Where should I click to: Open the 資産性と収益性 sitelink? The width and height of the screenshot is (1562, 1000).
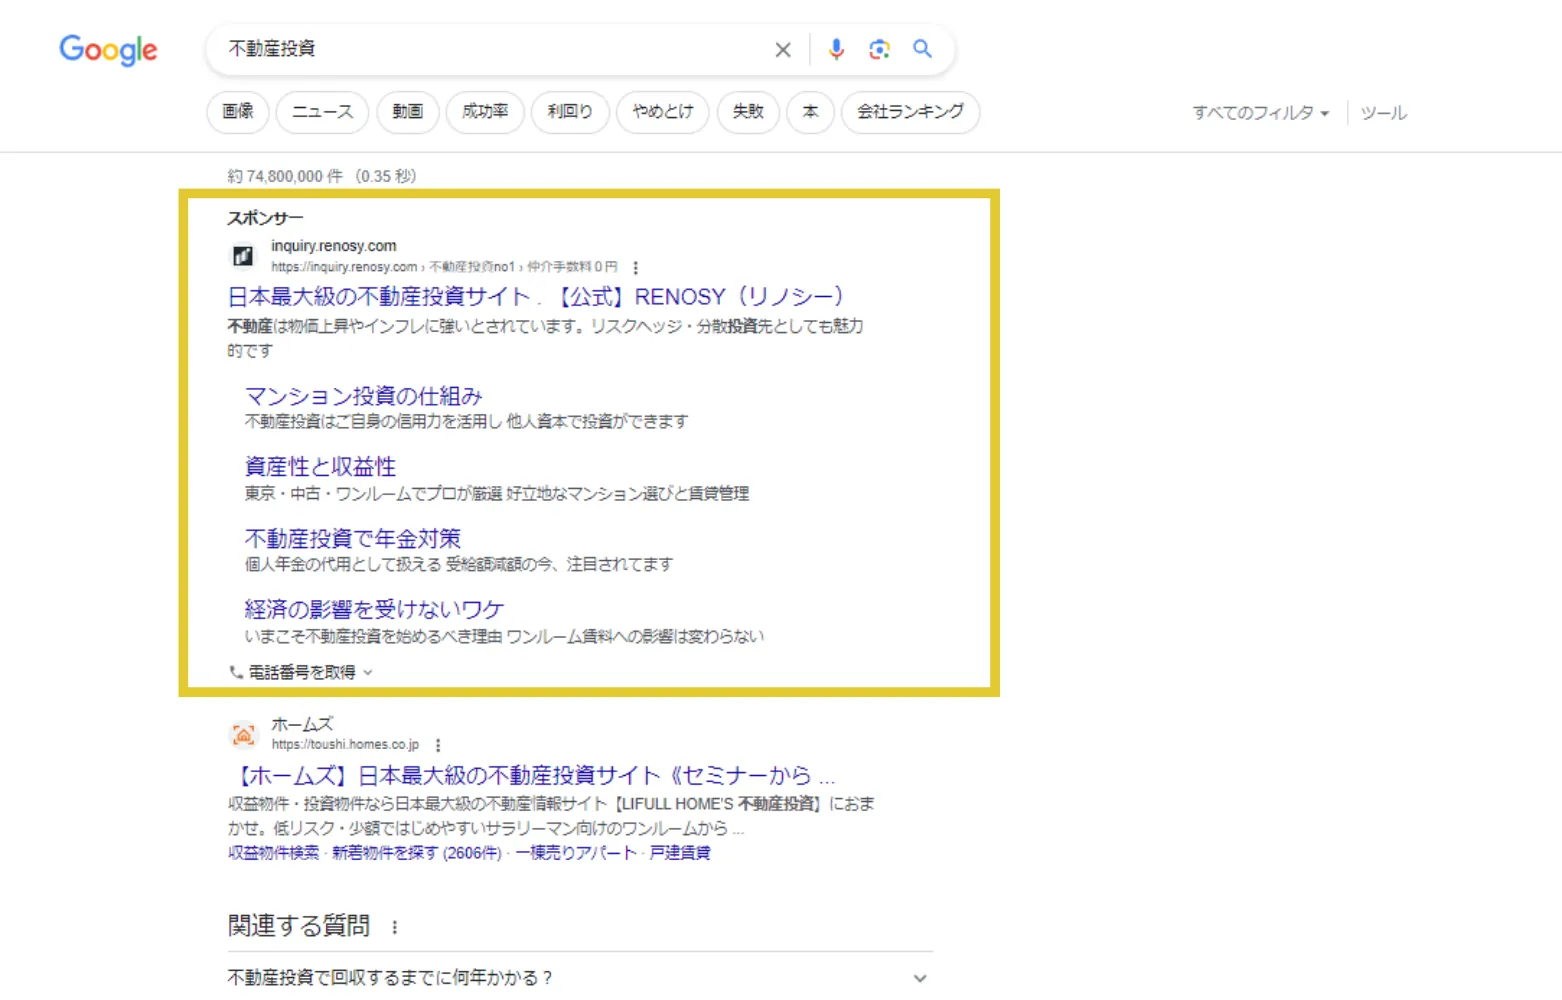[x=320, y=467]
